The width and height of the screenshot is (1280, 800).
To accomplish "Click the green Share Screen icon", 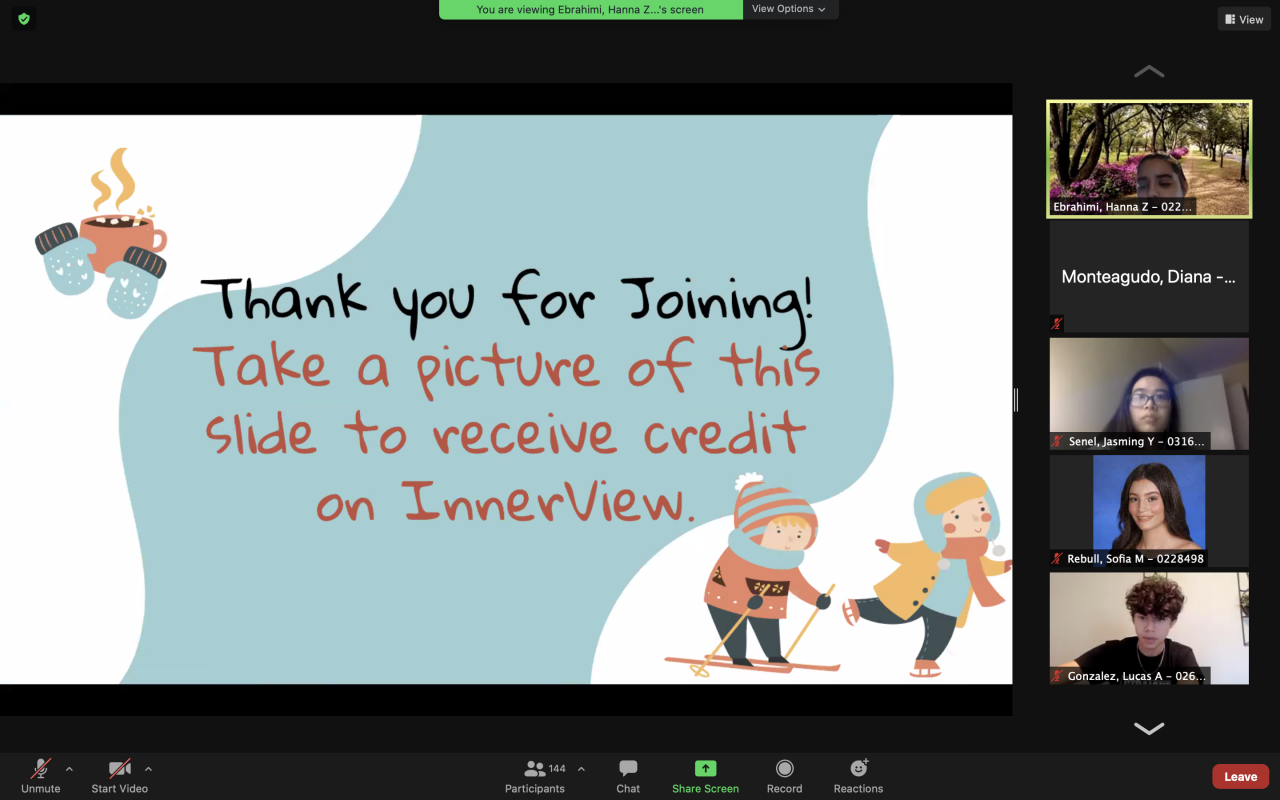I will click(706, 768).
